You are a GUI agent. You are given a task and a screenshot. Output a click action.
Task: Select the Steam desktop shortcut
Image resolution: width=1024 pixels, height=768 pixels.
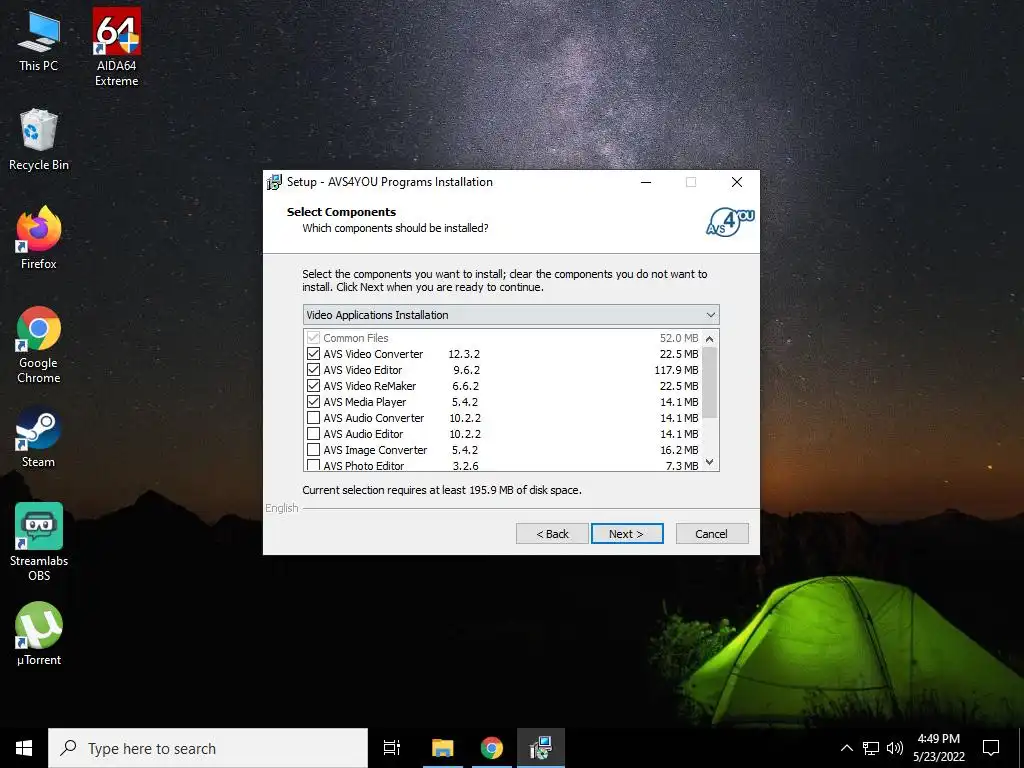click(39, 437)
